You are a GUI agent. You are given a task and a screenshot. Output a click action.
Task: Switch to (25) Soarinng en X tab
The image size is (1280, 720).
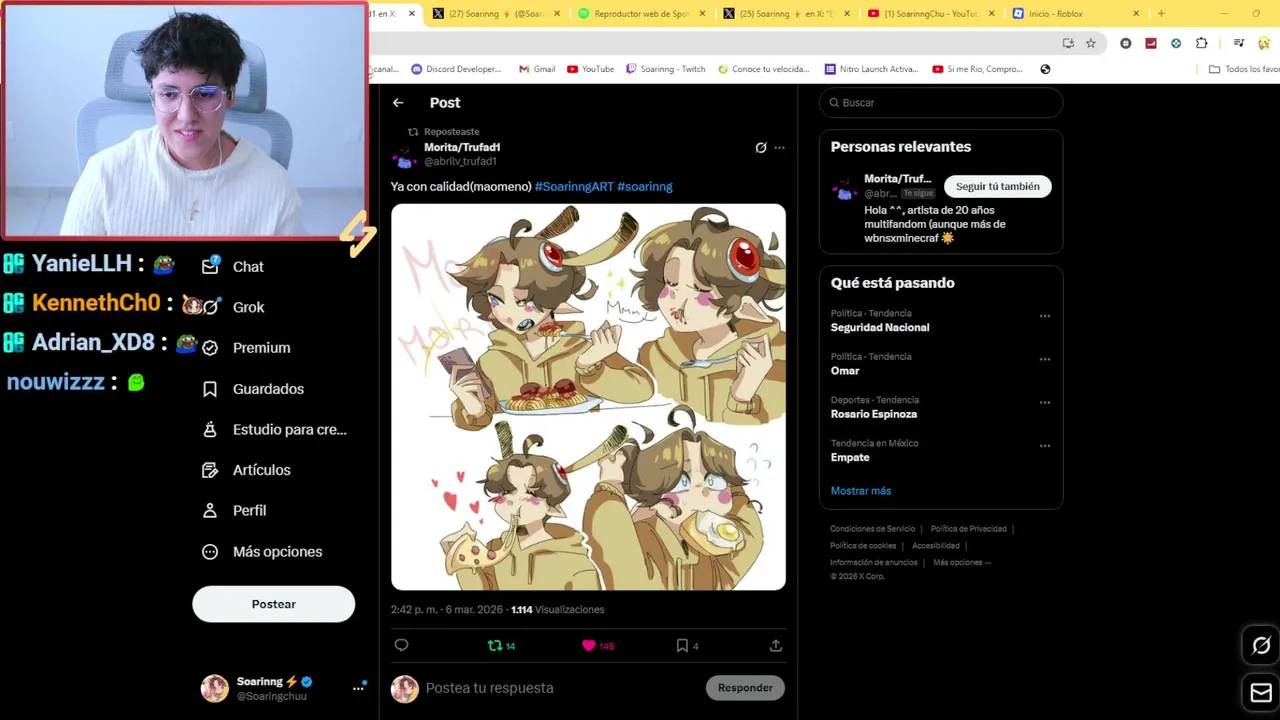coord(786,14)
